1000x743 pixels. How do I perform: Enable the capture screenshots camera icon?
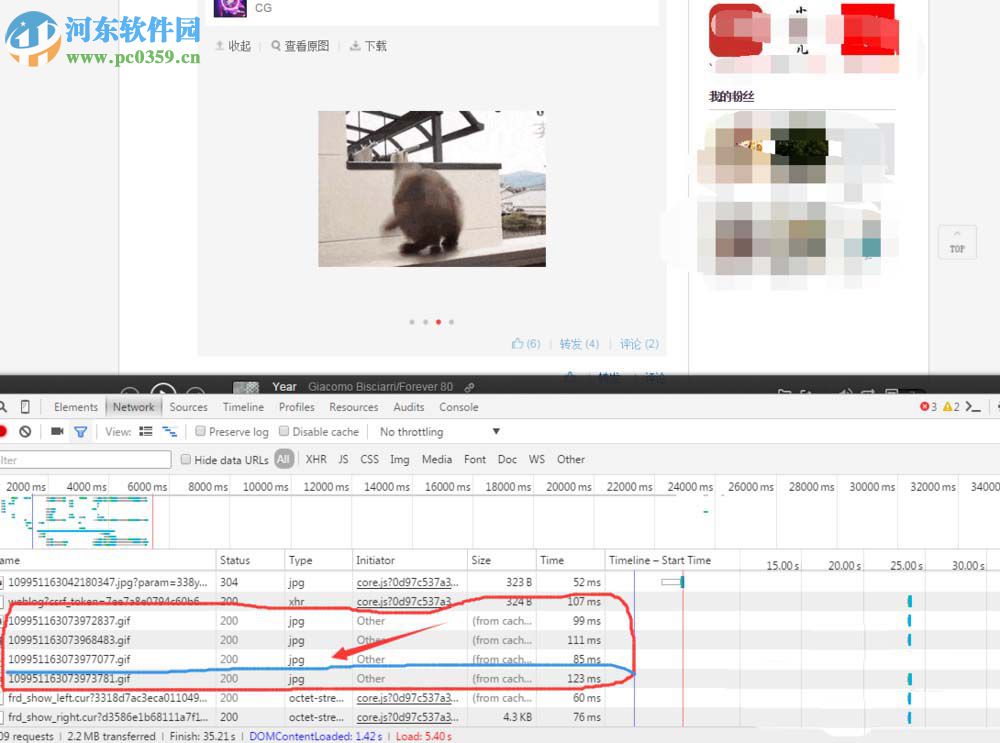pos(57,431)
